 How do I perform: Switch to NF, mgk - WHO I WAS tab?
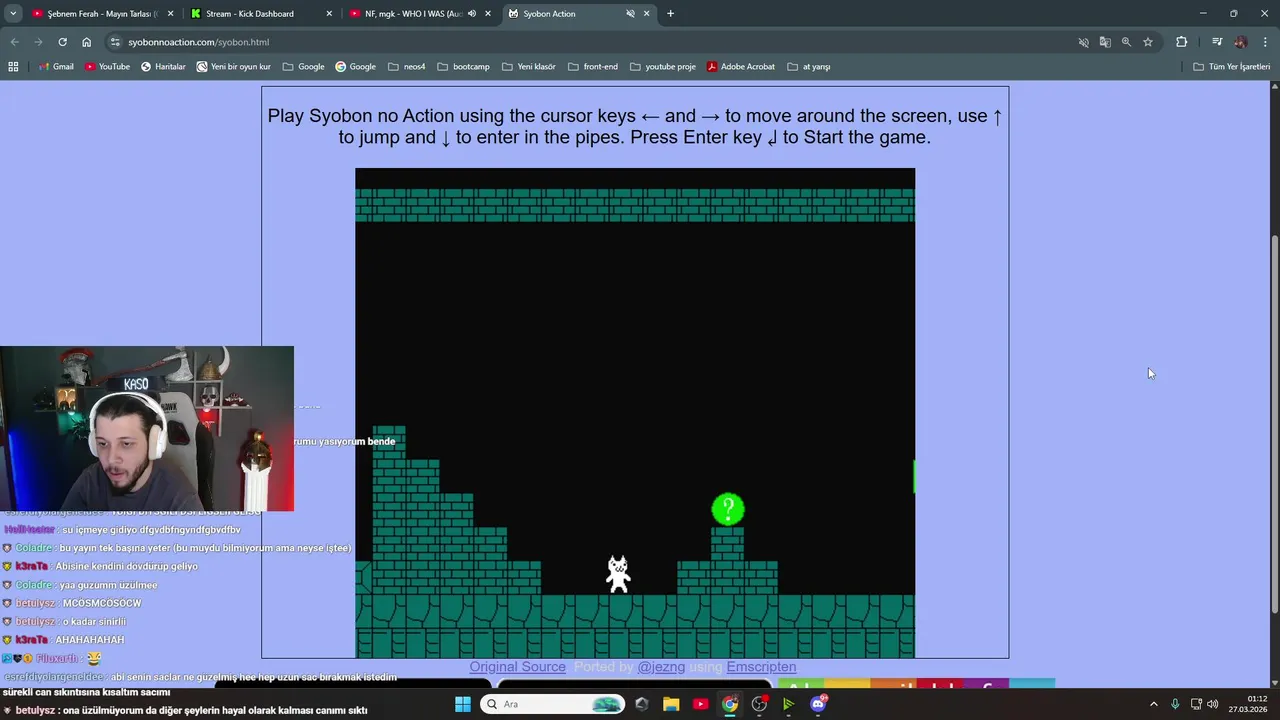(x=419, y=14)
